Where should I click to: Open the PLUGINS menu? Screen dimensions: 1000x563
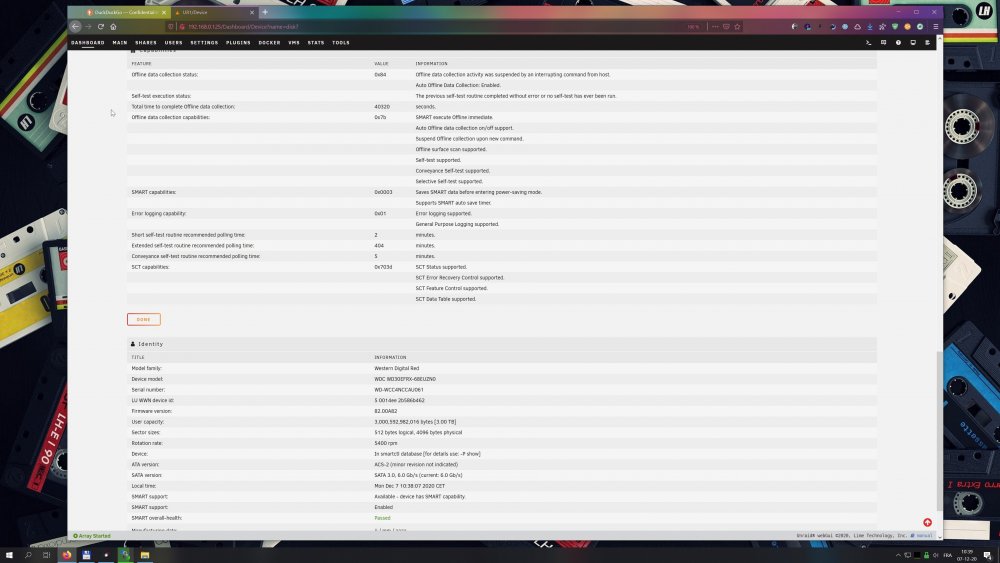point(239,43)
